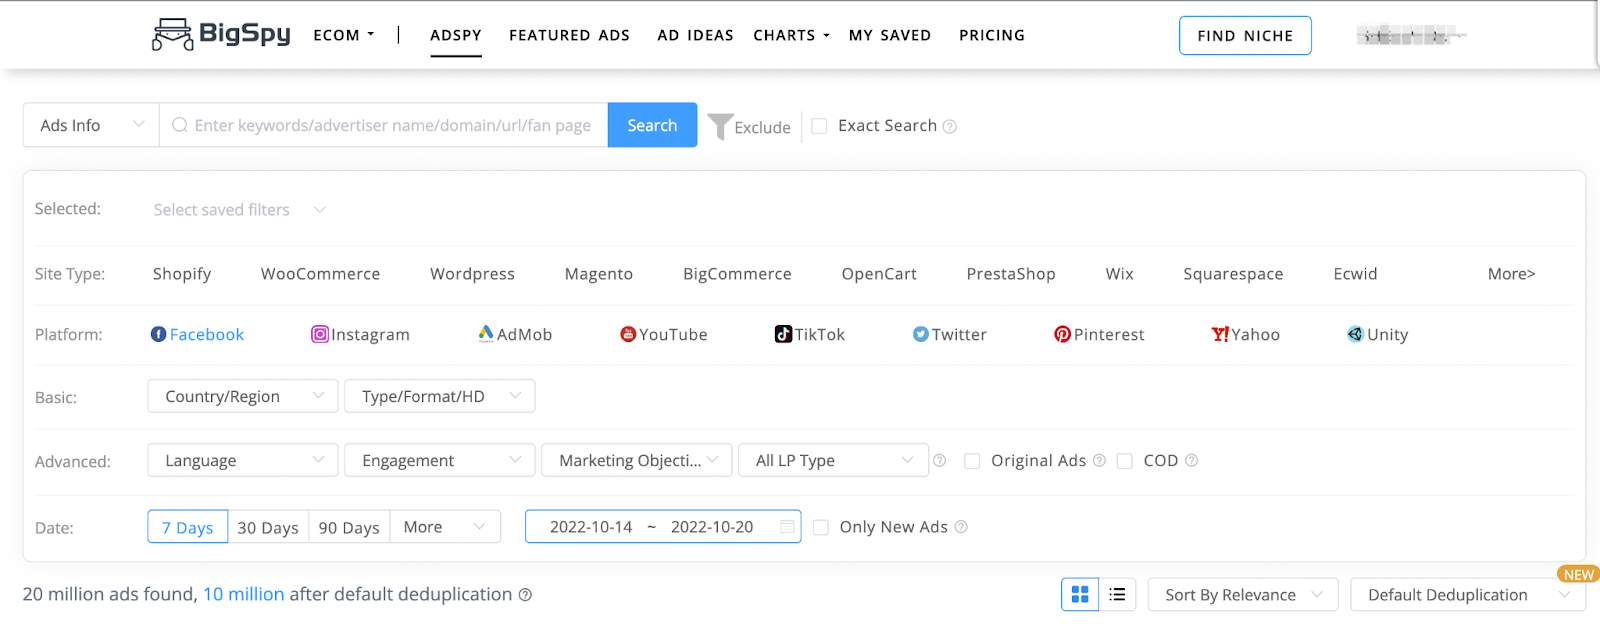Click the end date 2022-10-20 field
The height and width of the screenshot is (638, 1600).
712,527
